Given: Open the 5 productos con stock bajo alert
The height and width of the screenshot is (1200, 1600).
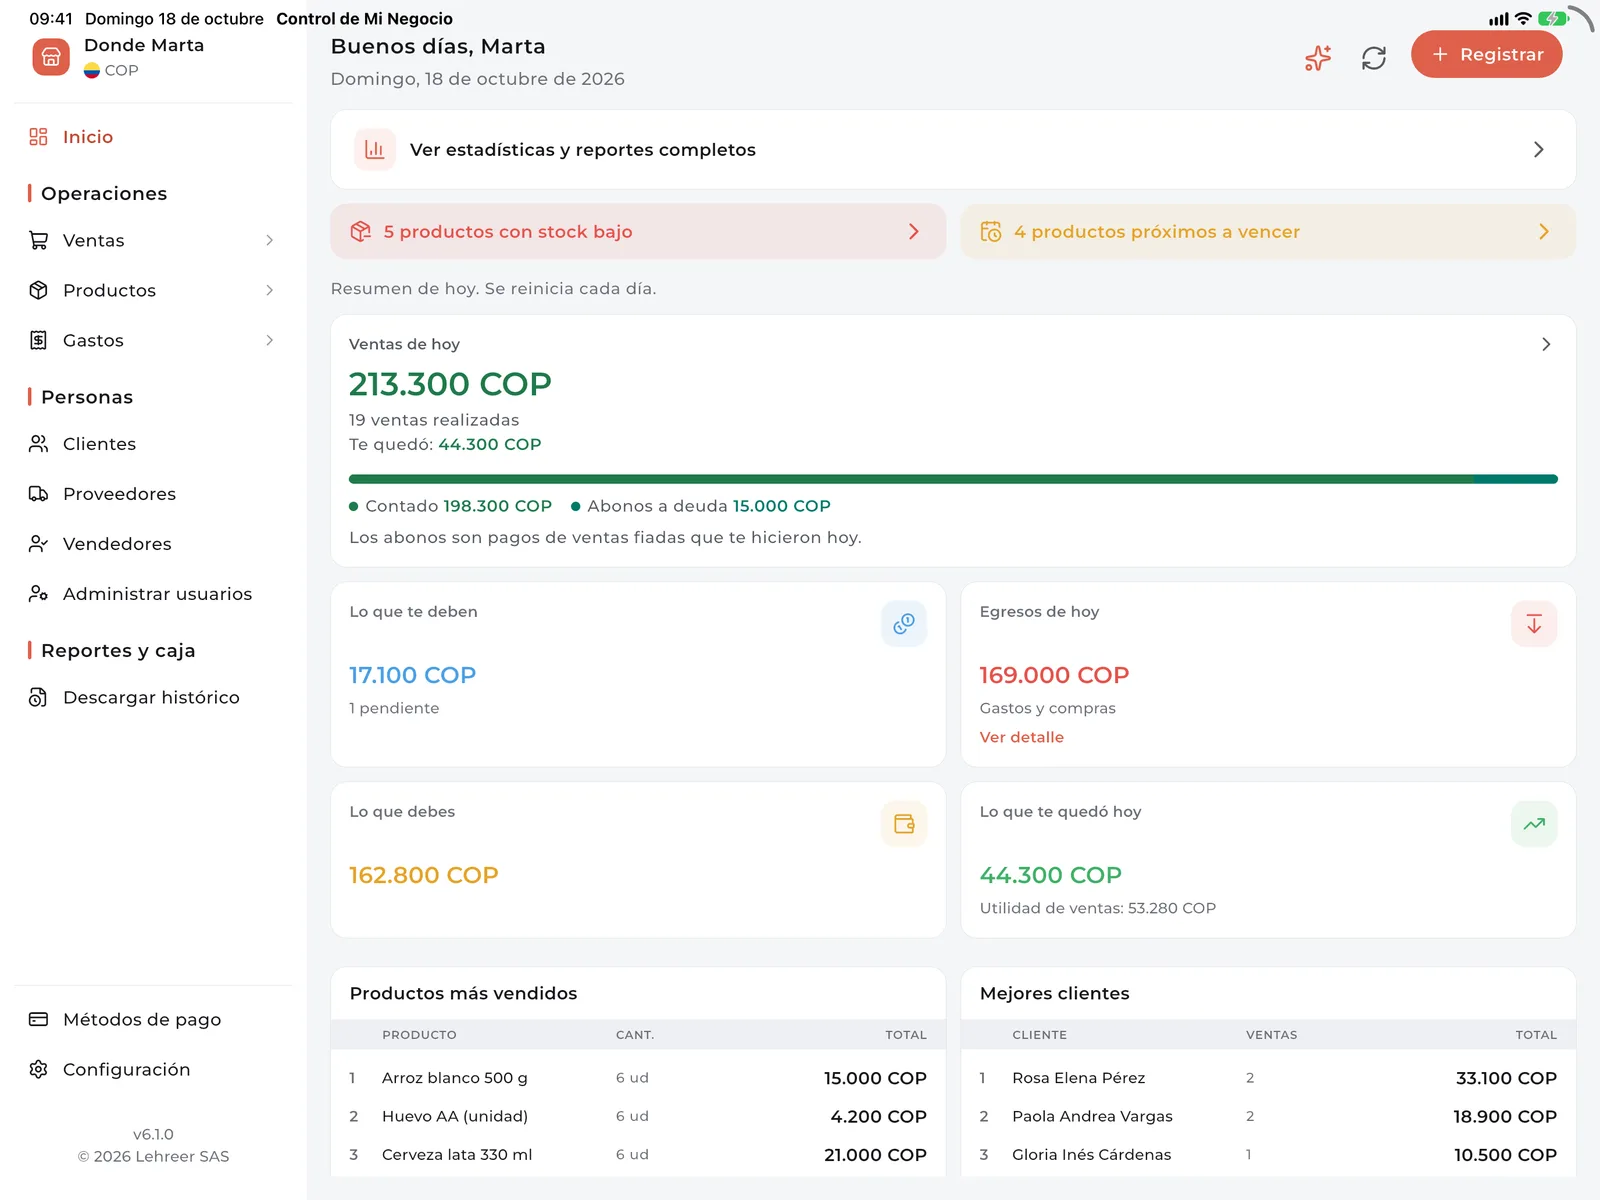Looking at the screenshot, I should pyautogui.click(x=638, y=232).
